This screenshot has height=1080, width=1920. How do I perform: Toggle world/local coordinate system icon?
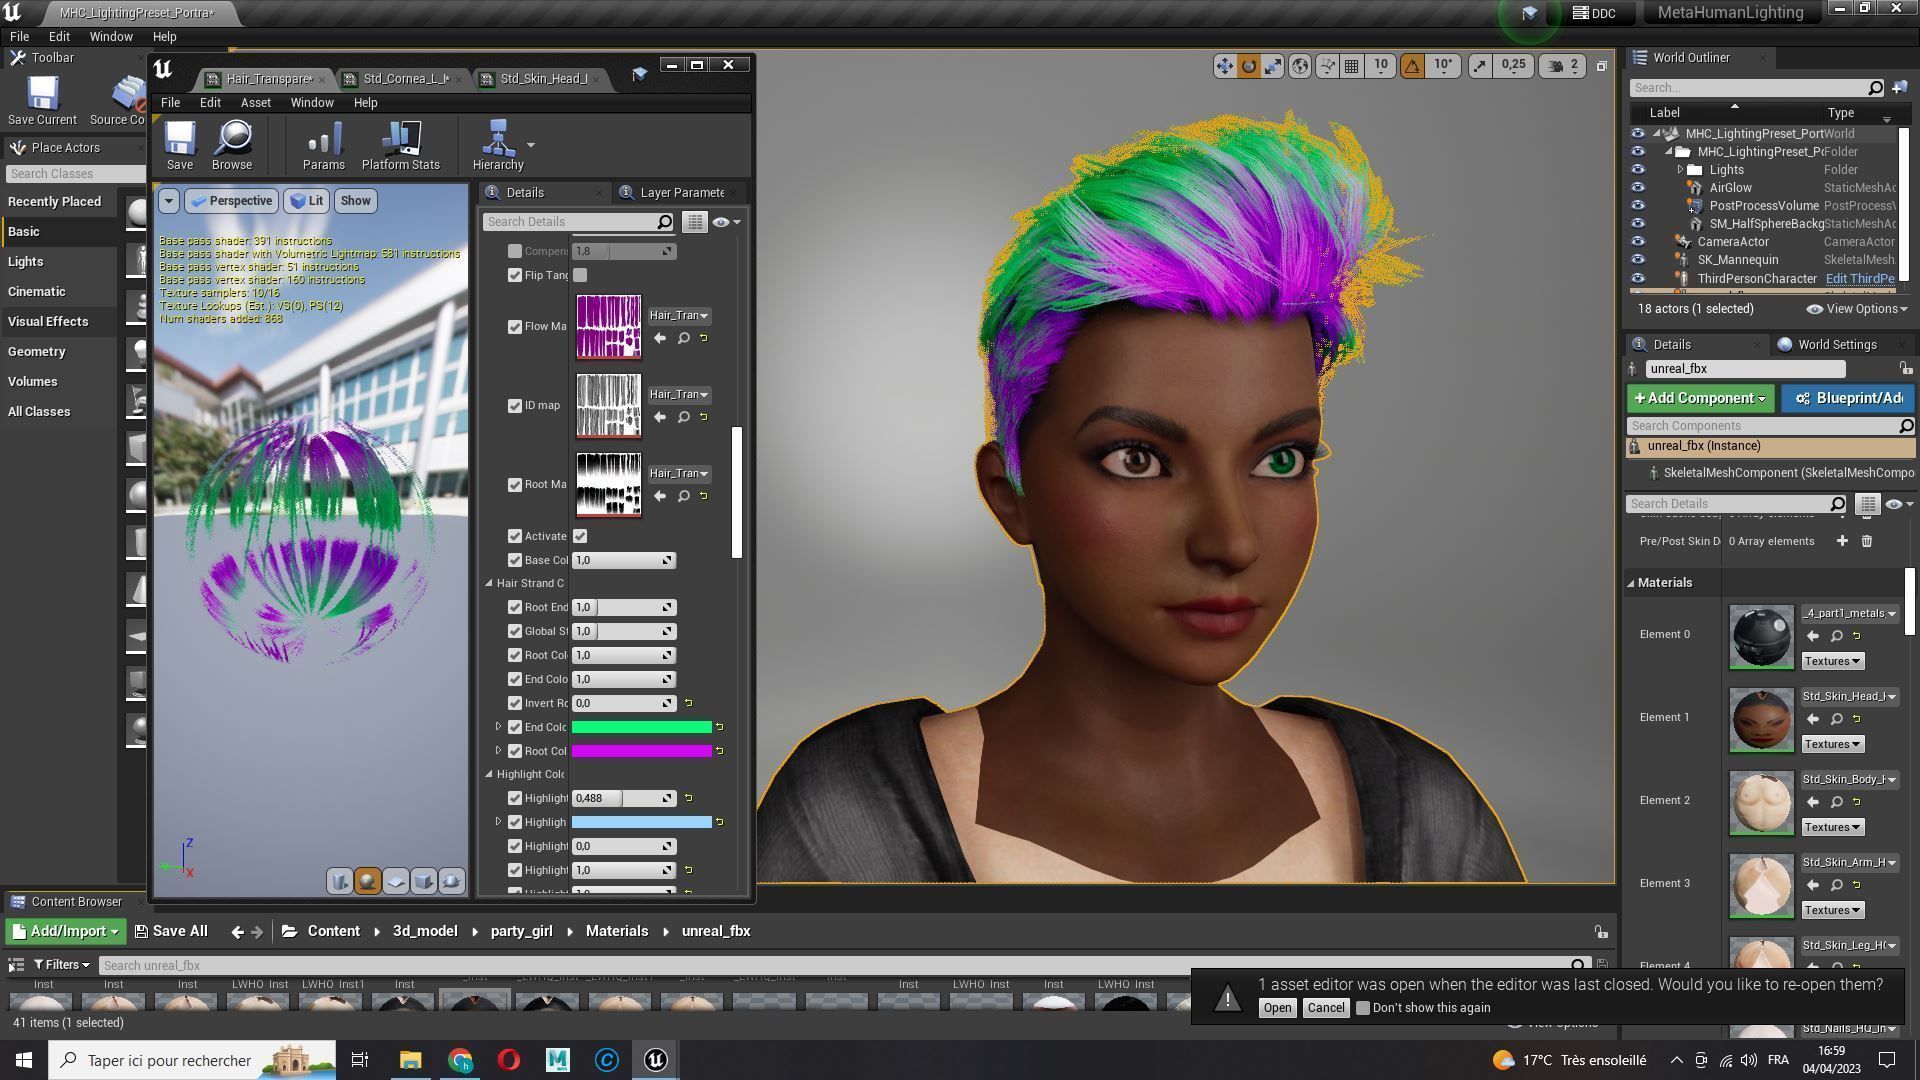(1300, 66)
